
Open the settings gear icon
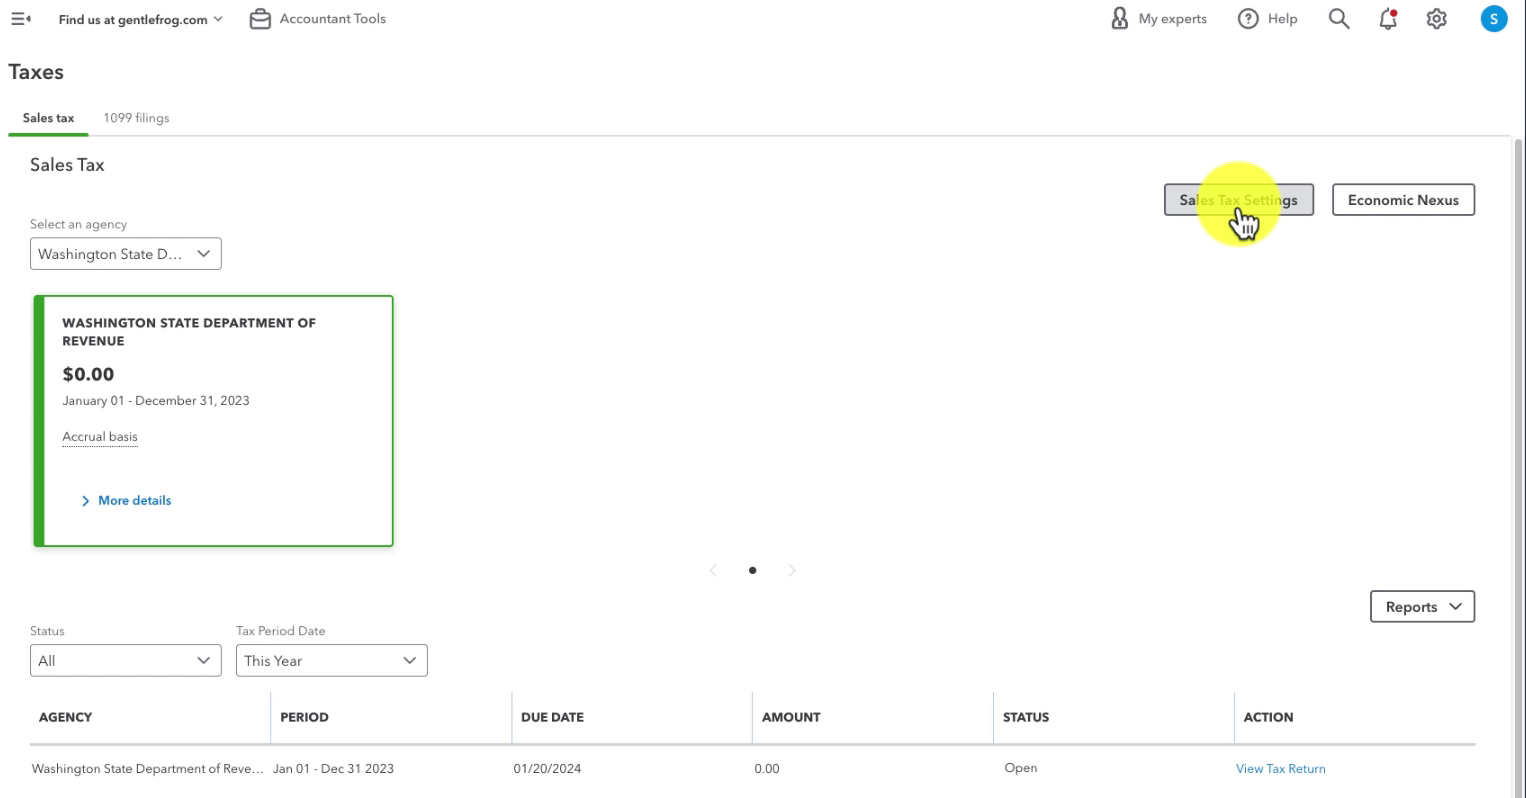[x=1437, y=19]
